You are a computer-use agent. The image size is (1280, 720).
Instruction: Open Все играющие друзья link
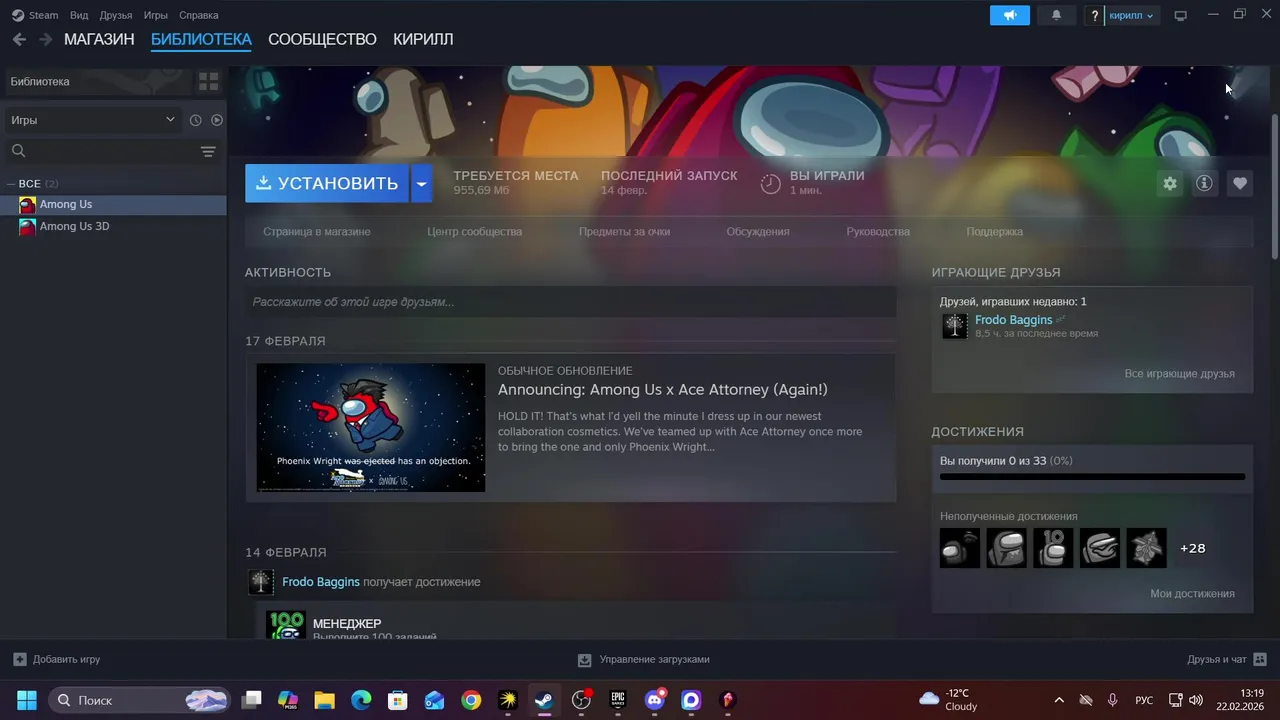[x=1179, y=373]
